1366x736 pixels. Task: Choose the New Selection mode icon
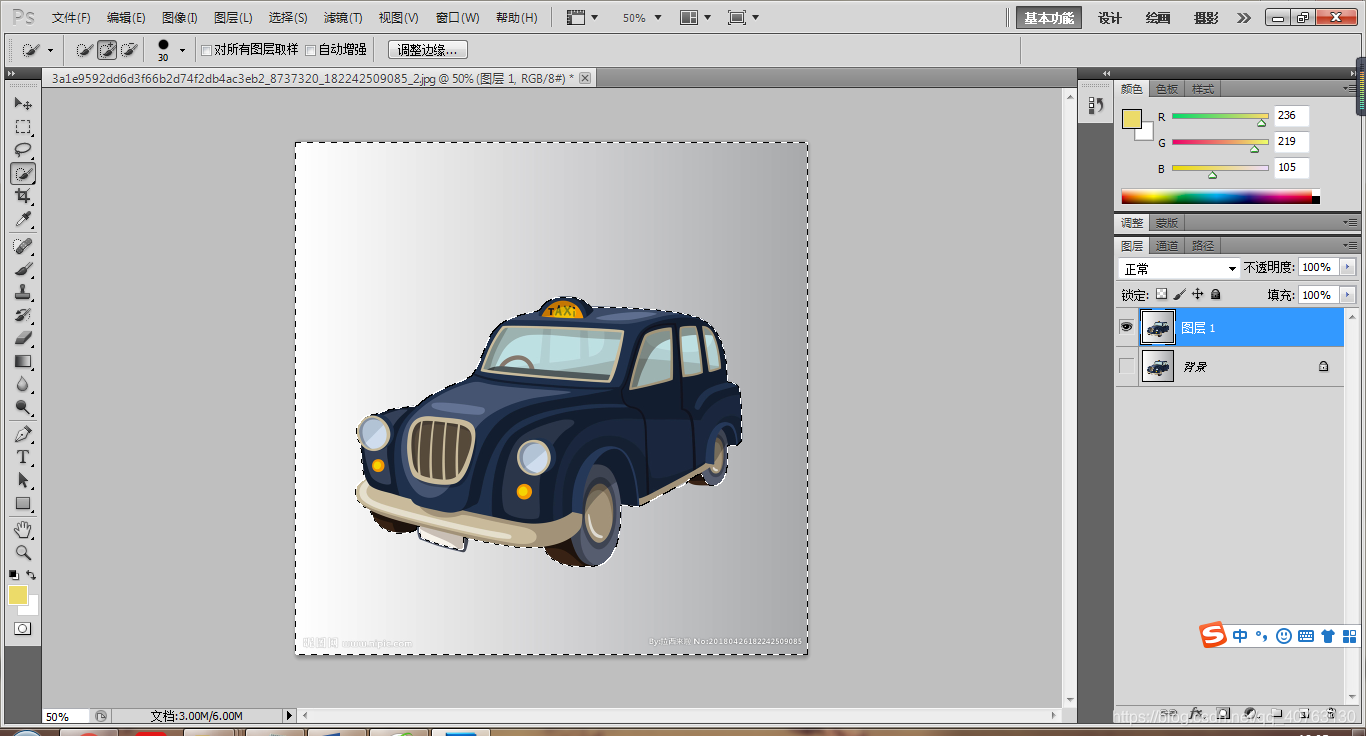coord(85,49)
